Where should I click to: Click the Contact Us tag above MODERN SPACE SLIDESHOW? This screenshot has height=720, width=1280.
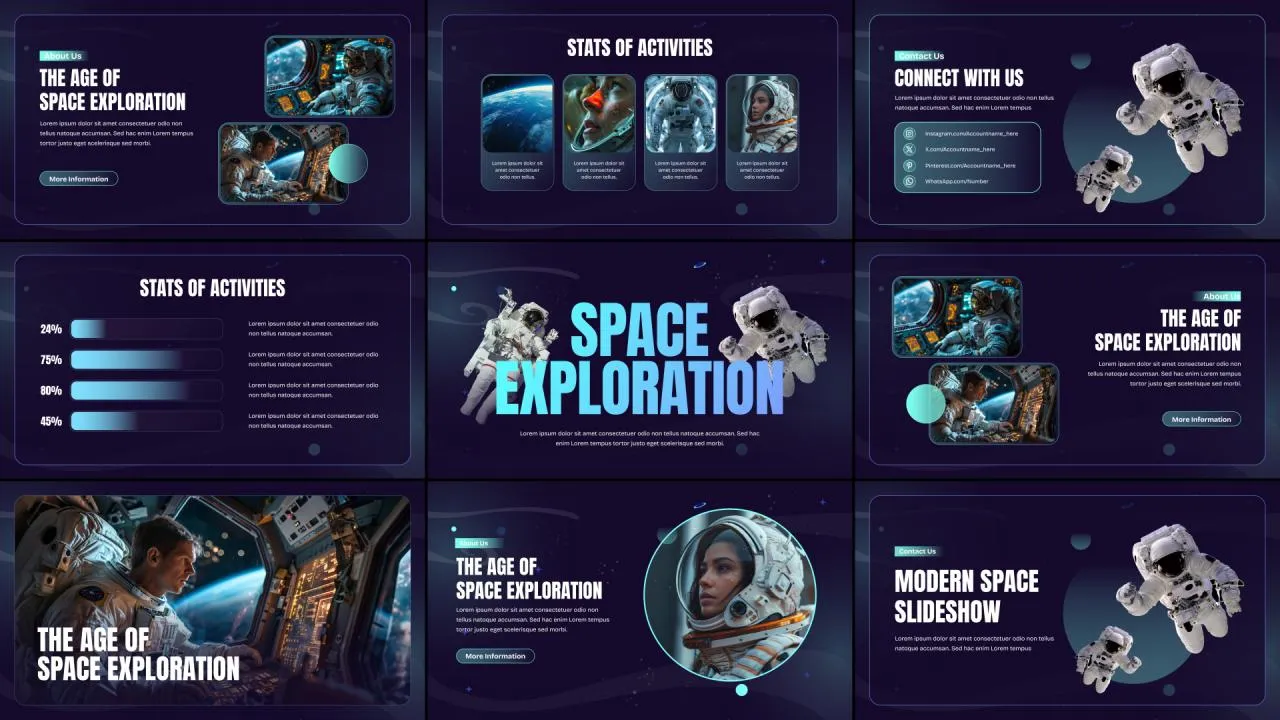click(x=917, y=551)
